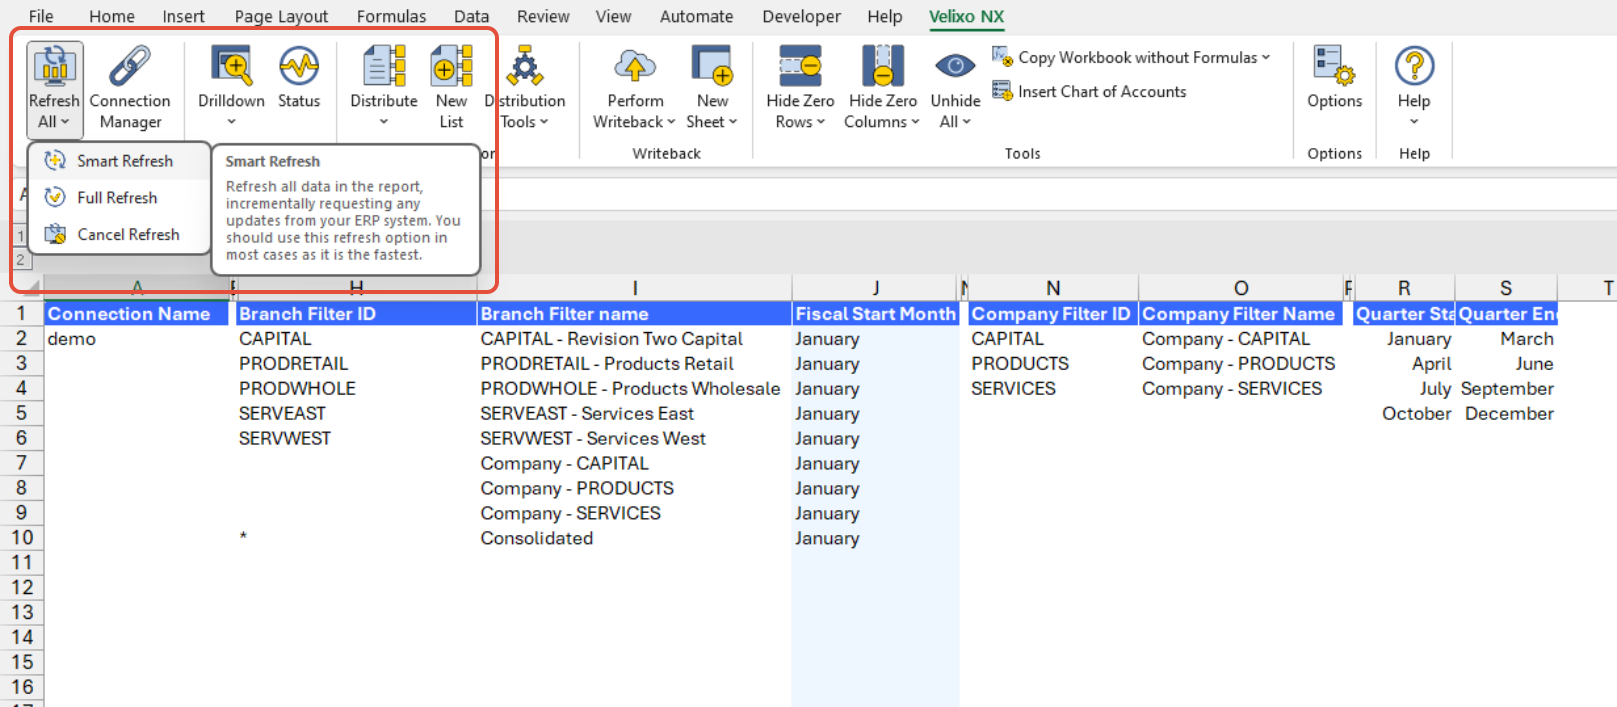Viewport: 1617px width, 707px height.
Task: Click the Copy Workbook without Formulas icon
Action: [1002, 57]
